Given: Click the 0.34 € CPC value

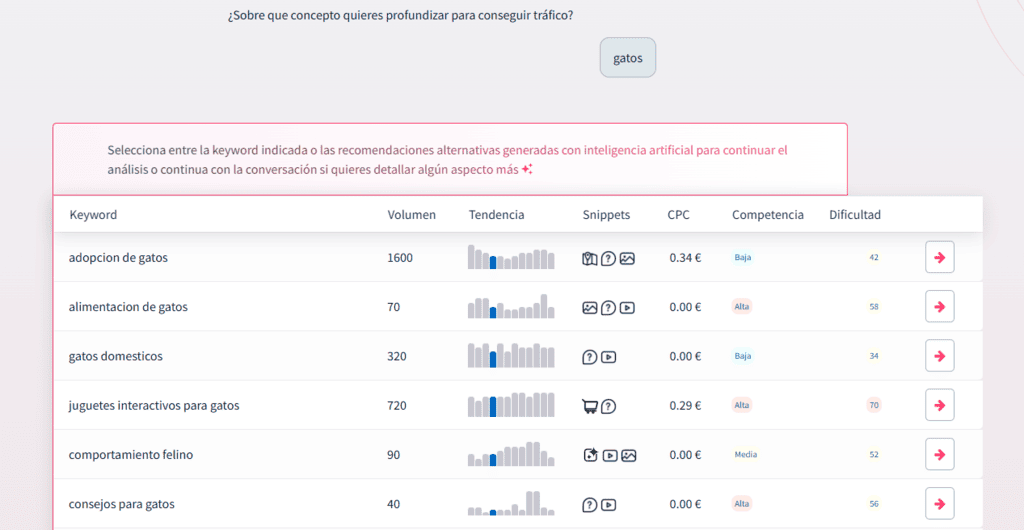Looking at the screenshot, I should click(685, 258).
